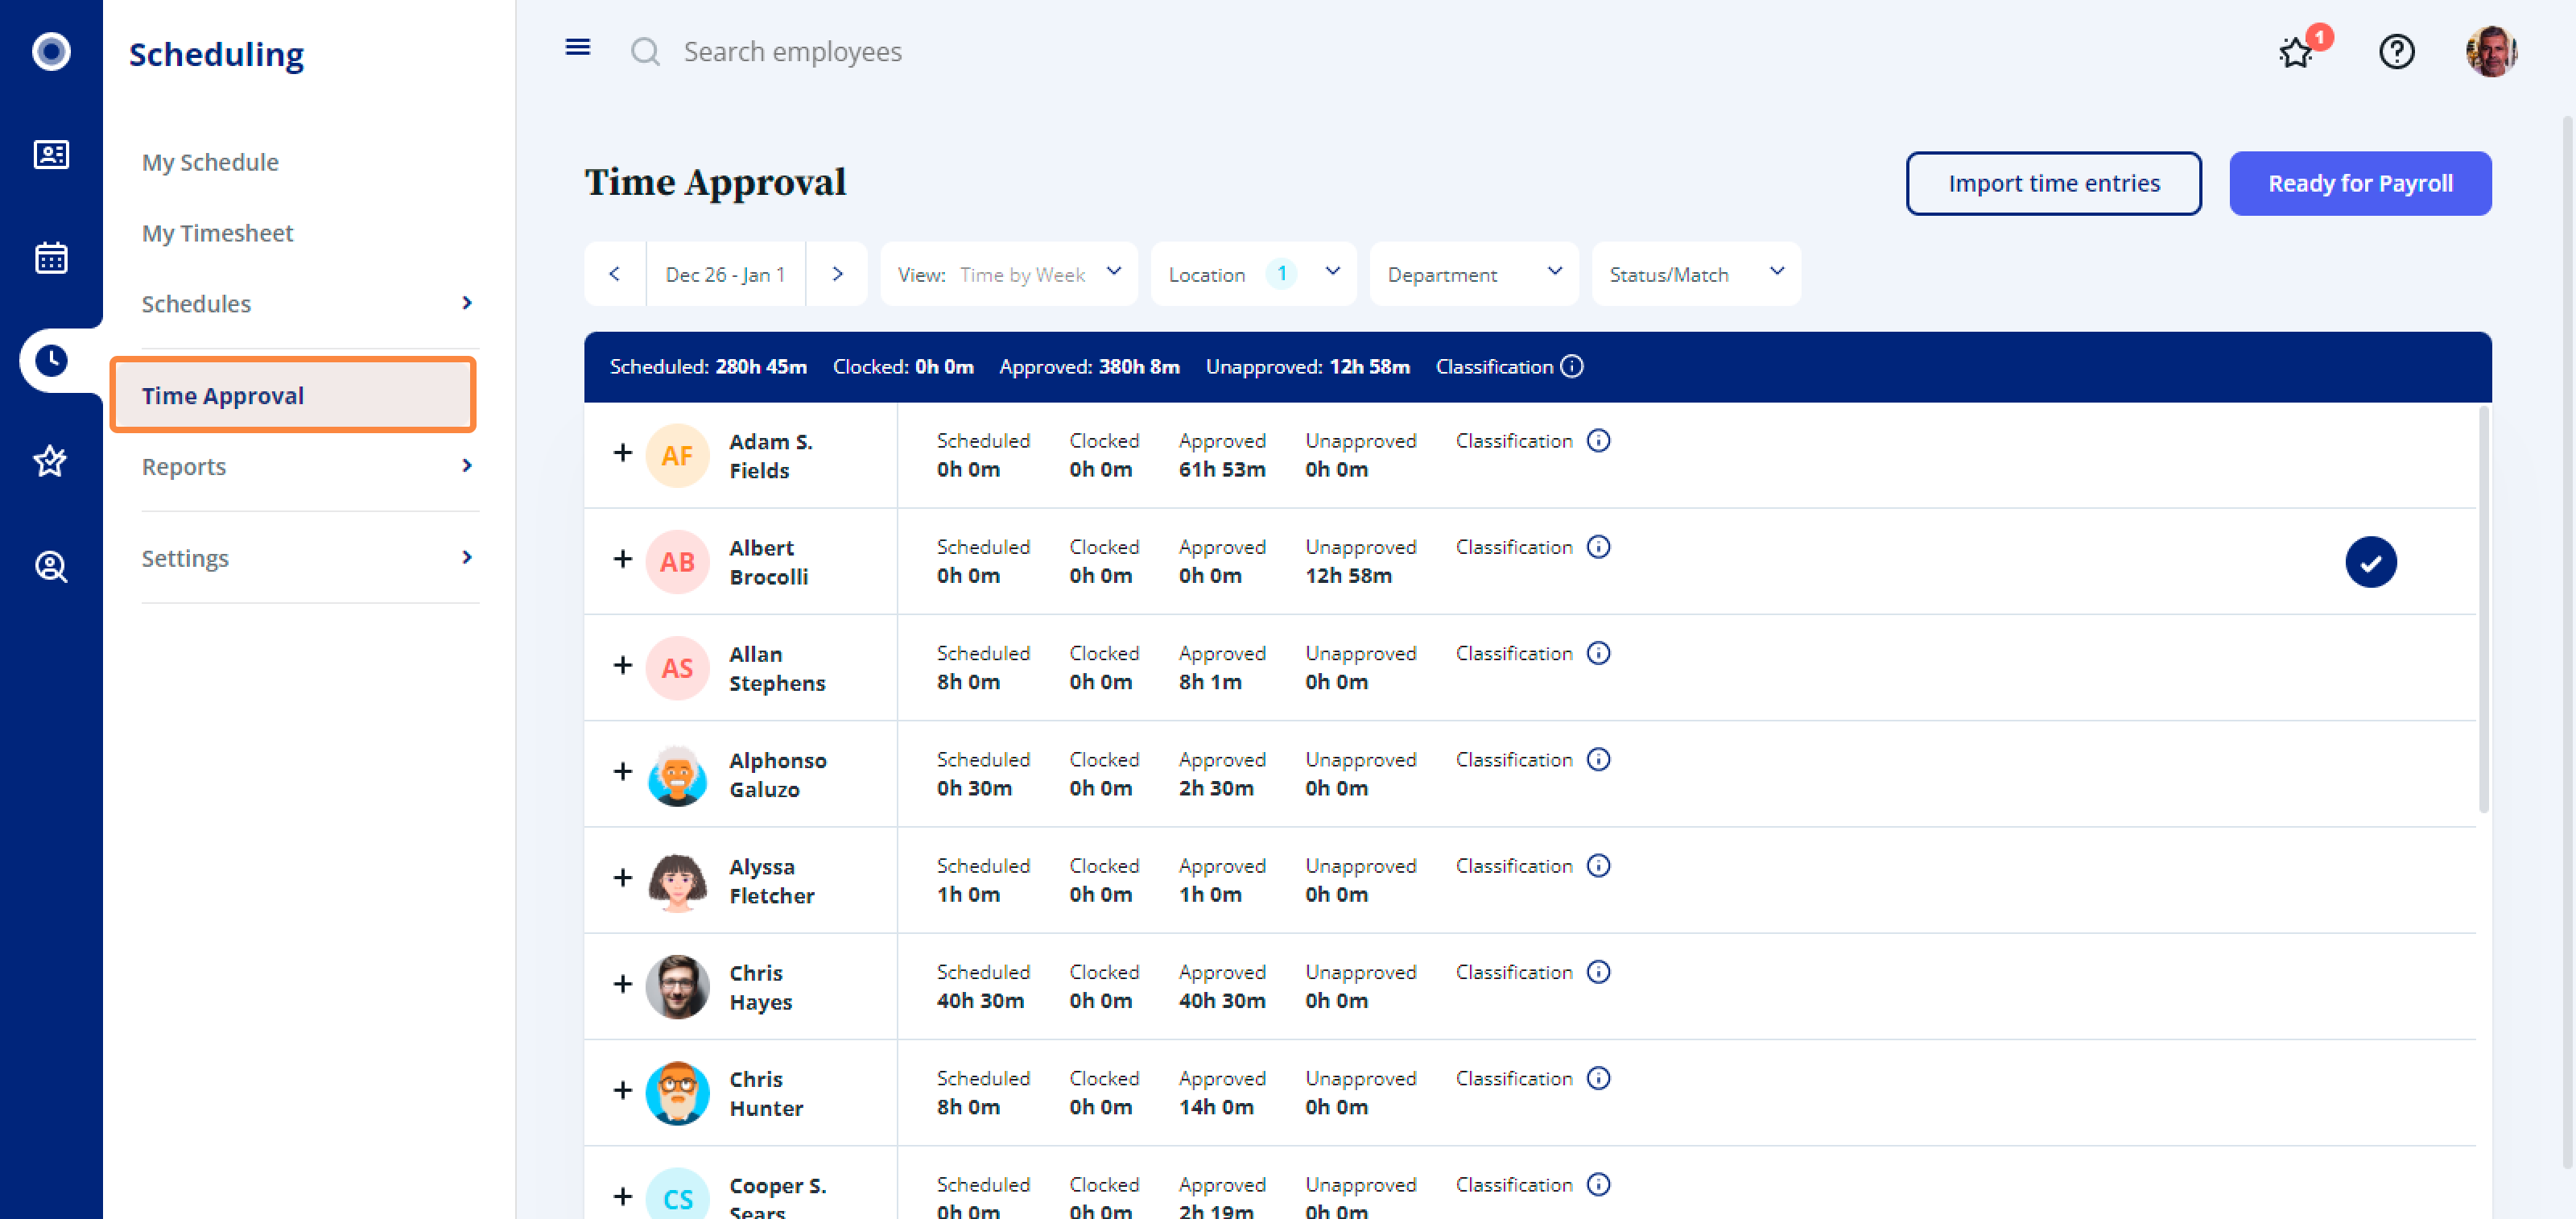2576x1219 pixels.
Task: Open the View Time by Week dropdown
Action: point(1008,274)
